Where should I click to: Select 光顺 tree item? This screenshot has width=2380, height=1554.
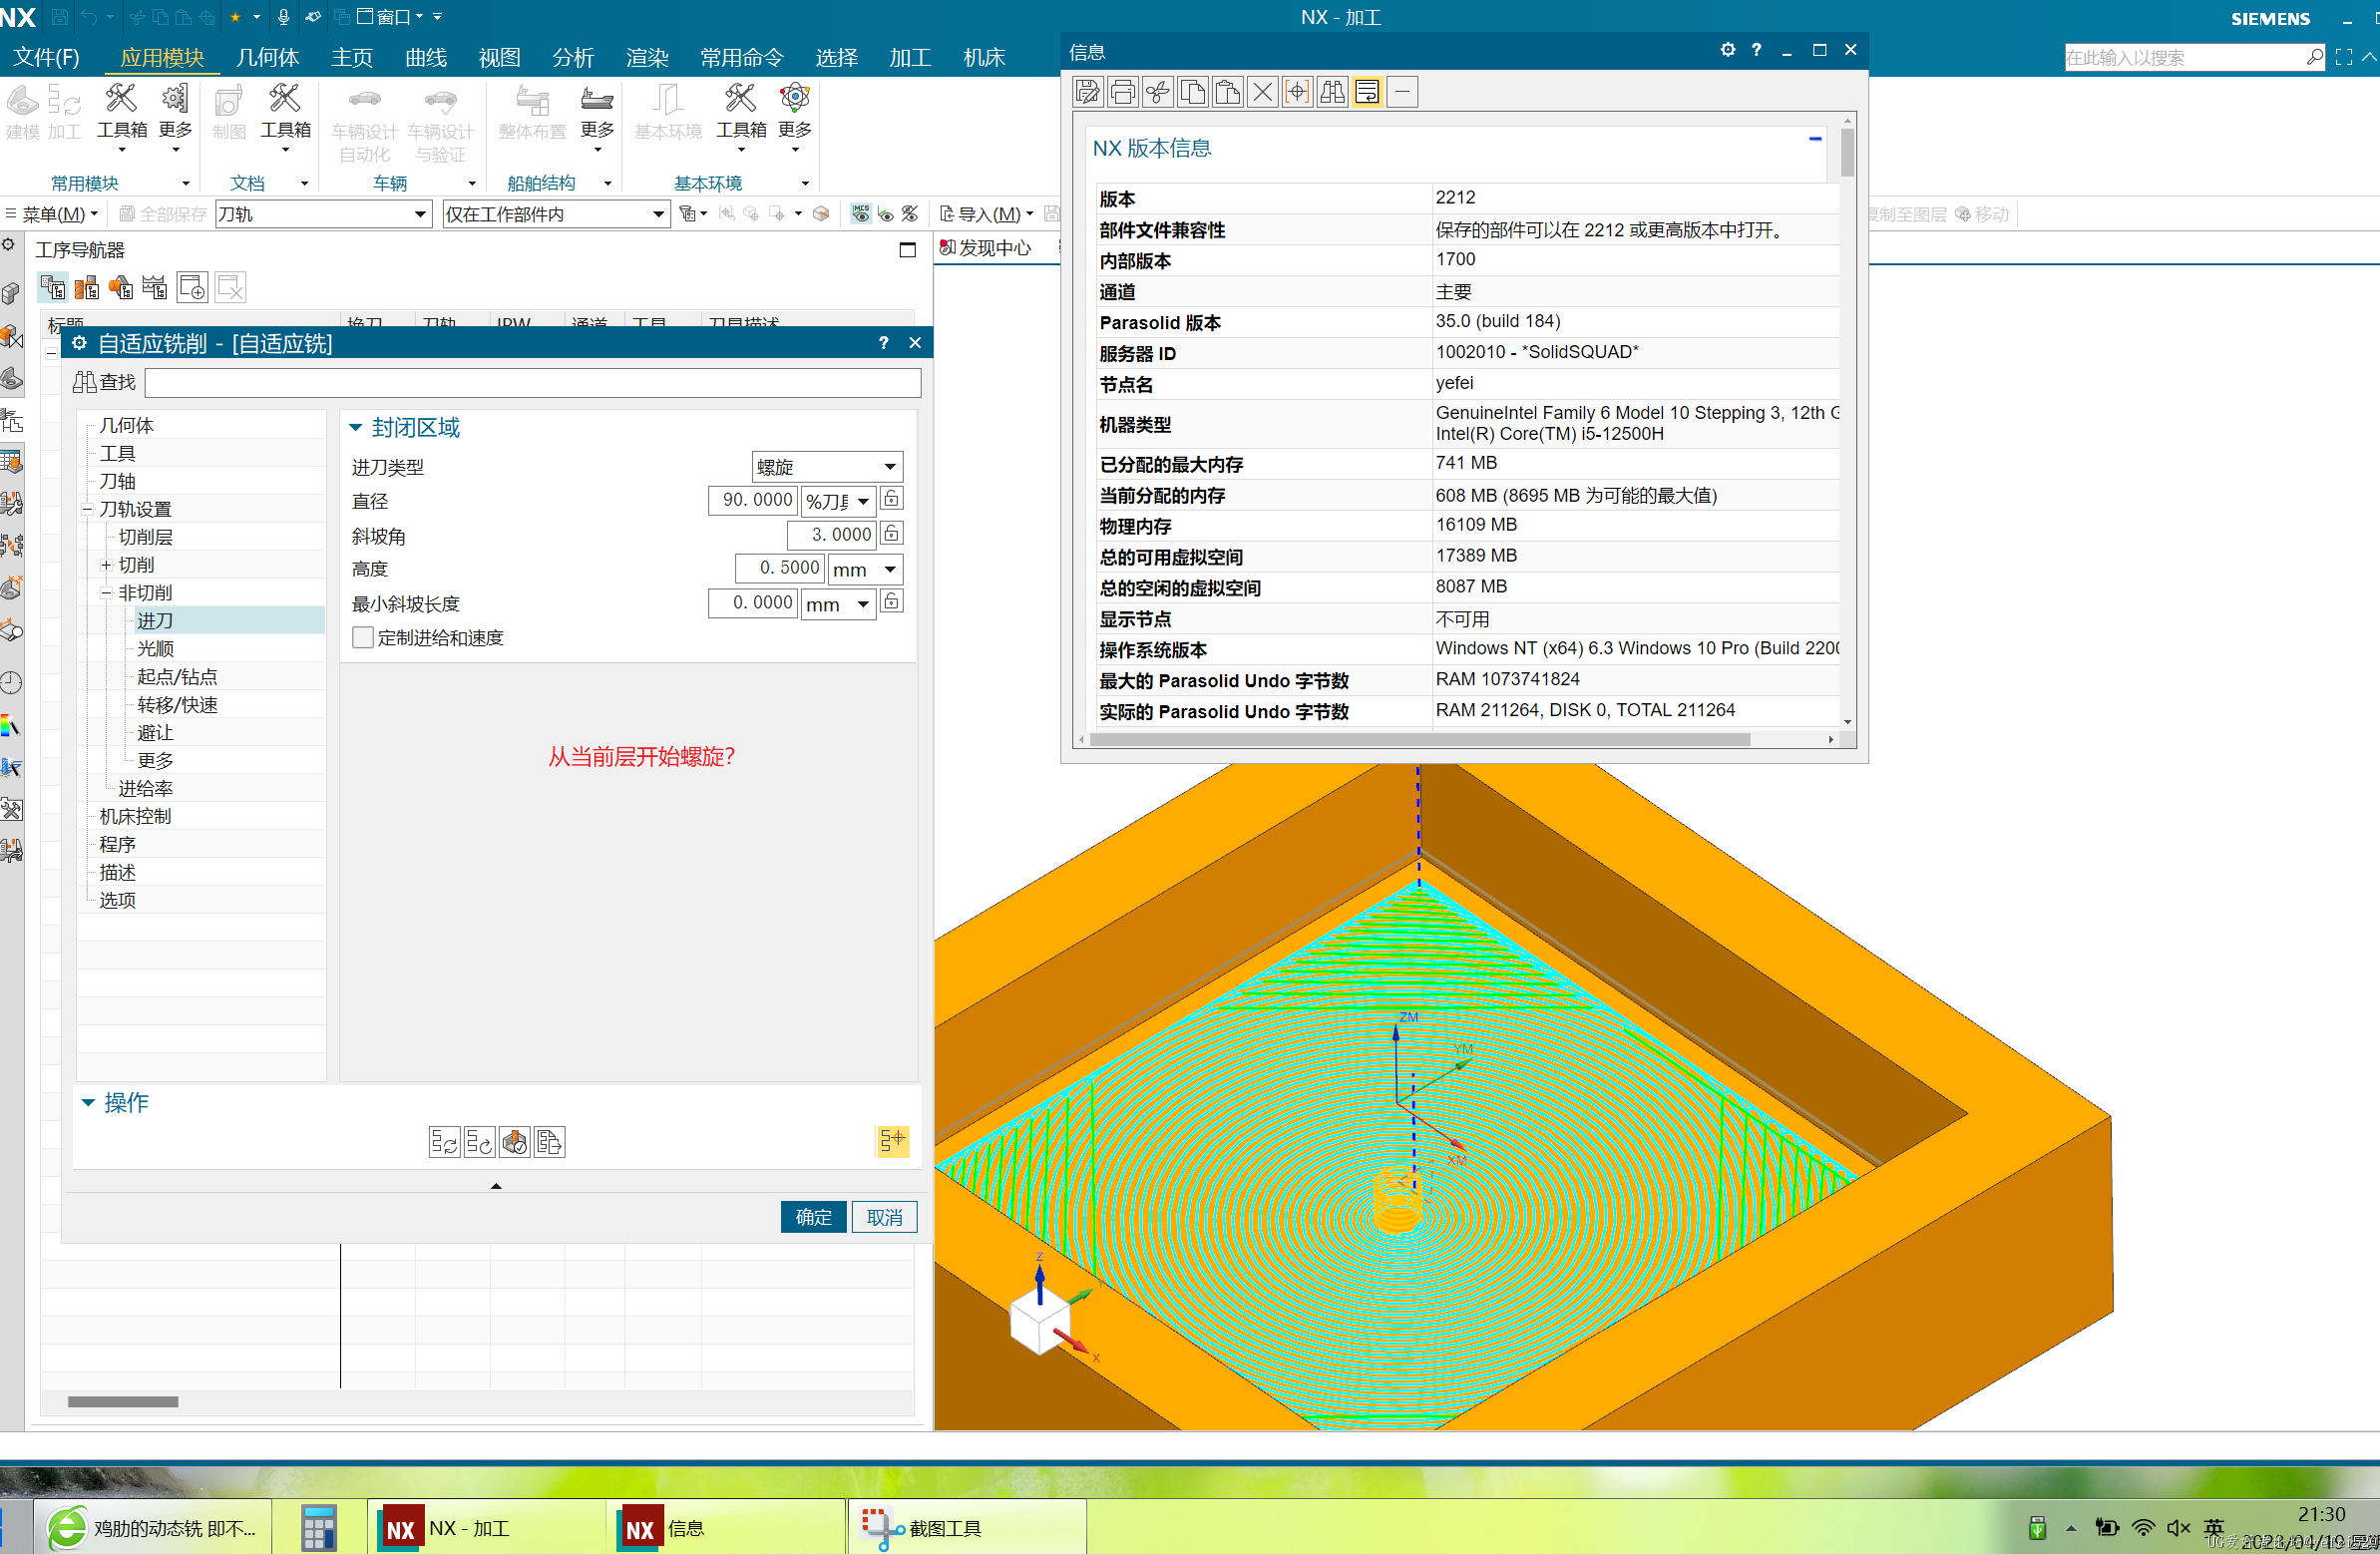pos(155,648)
